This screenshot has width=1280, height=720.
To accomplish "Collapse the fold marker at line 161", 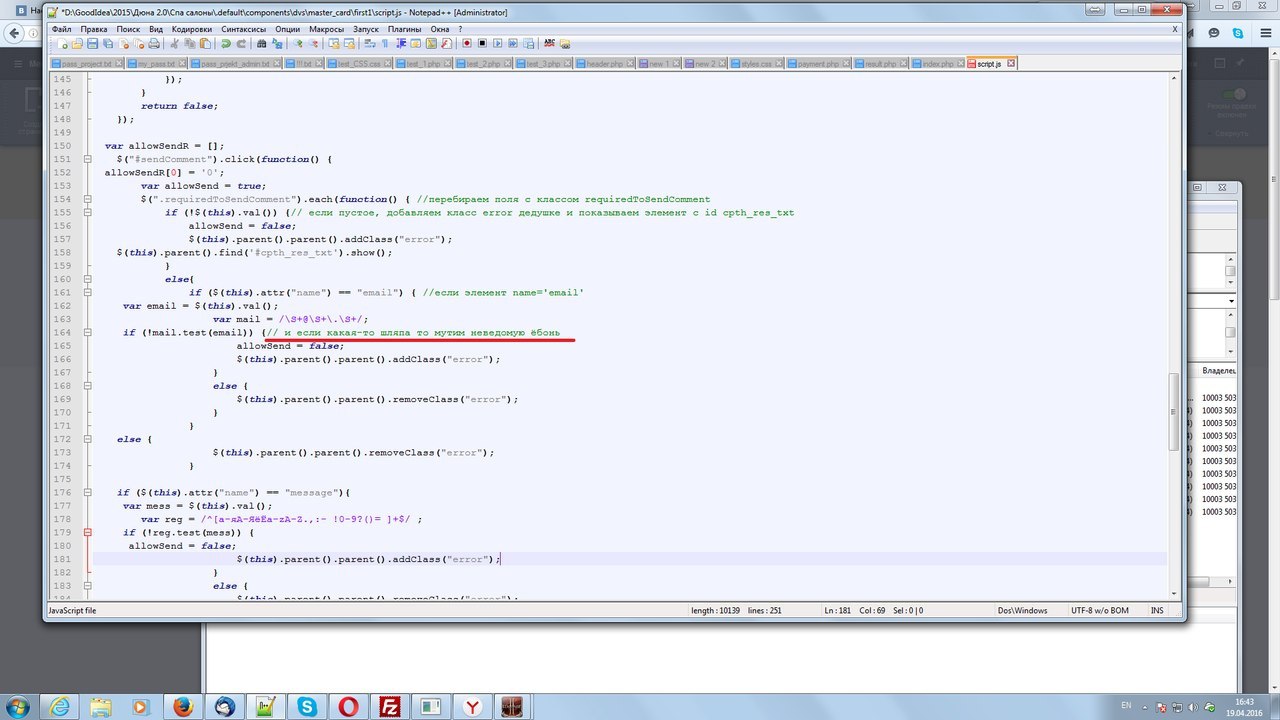I will pos(87,293).
